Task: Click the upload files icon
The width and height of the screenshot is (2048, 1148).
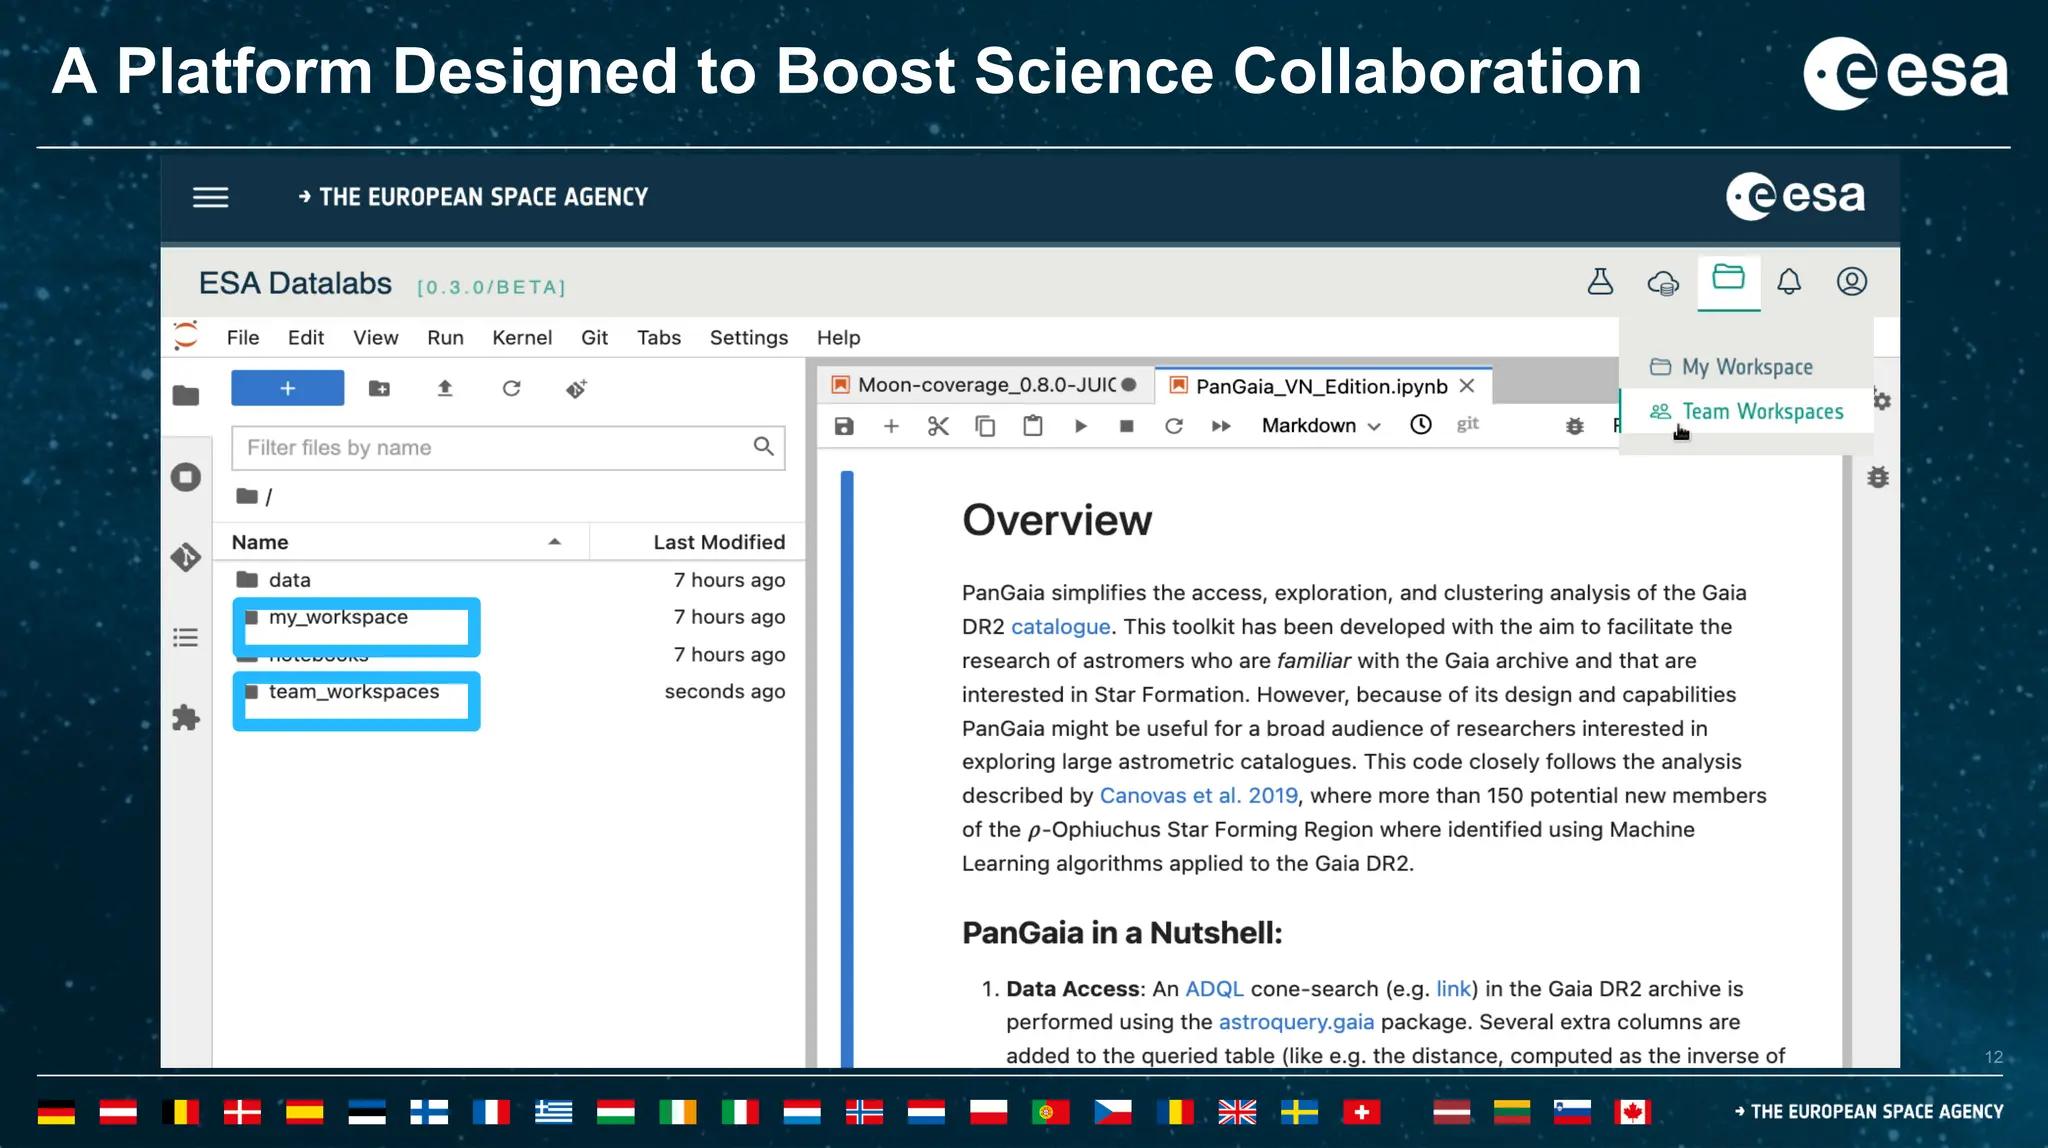Action: click(x=445, y=388)
